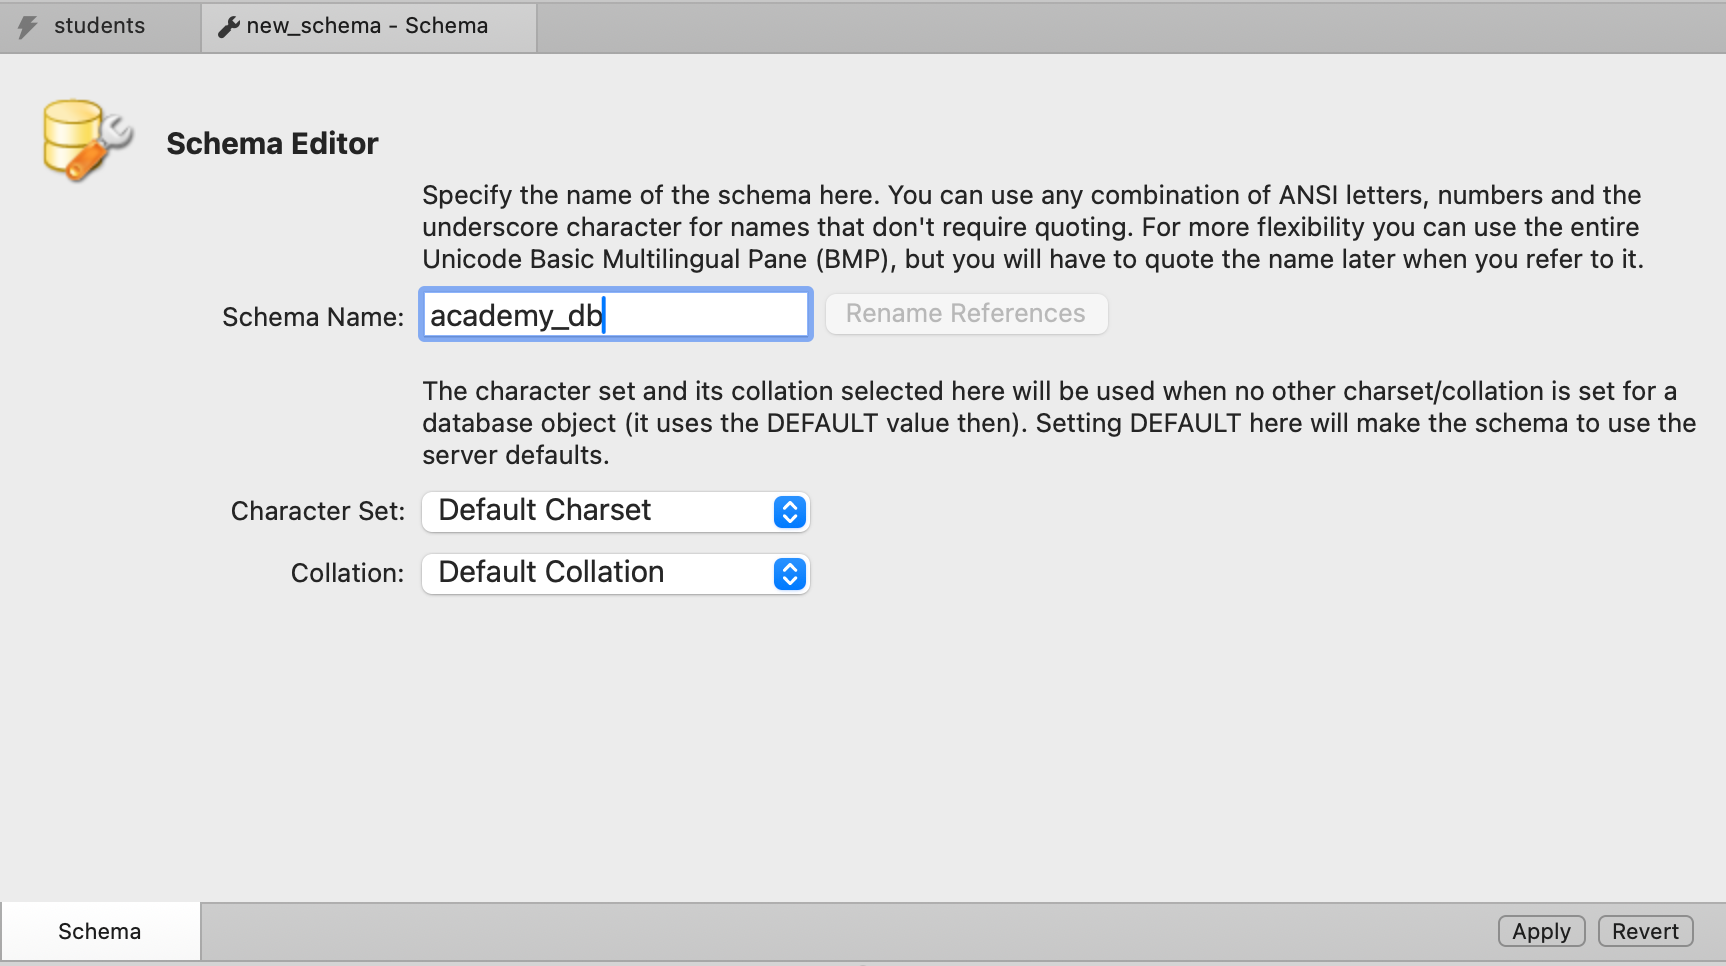Click the Rename References button
Viewport: 1726px width, 966px height.
[x=965, y=314]
